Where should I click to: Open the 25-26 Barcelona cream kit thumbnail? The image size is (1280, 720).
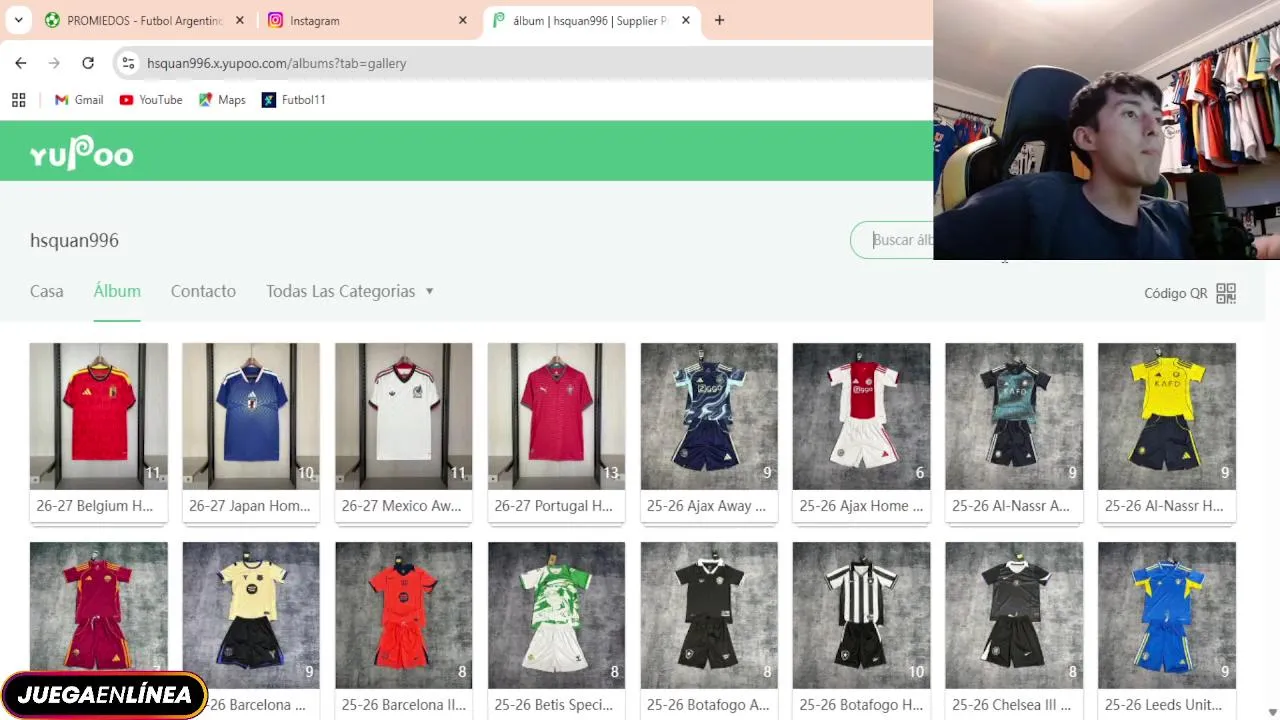pos(251,615)
